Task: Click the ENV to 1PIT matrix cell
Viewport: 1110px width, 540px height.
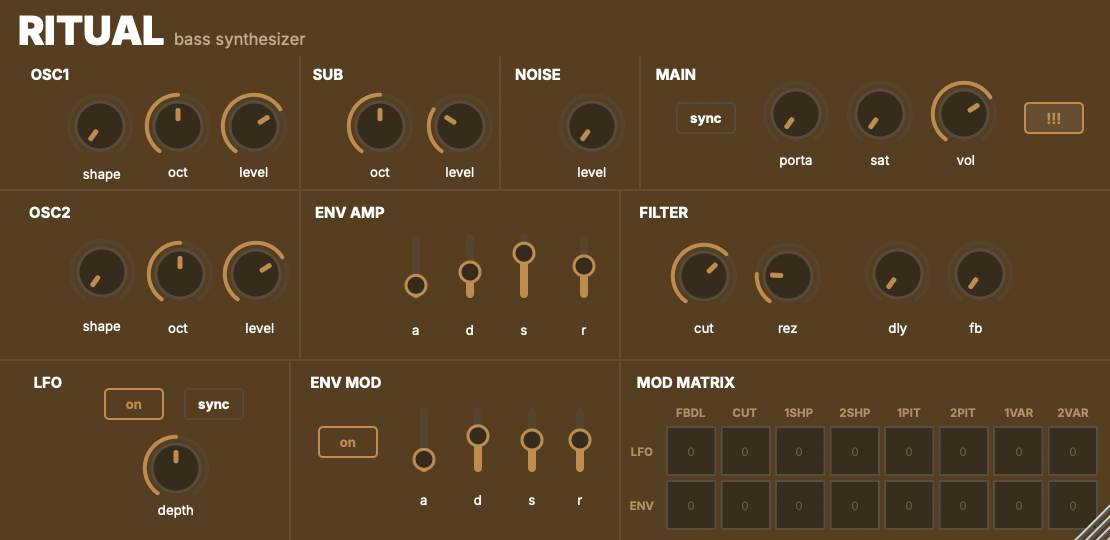Action: pos(909,506)
